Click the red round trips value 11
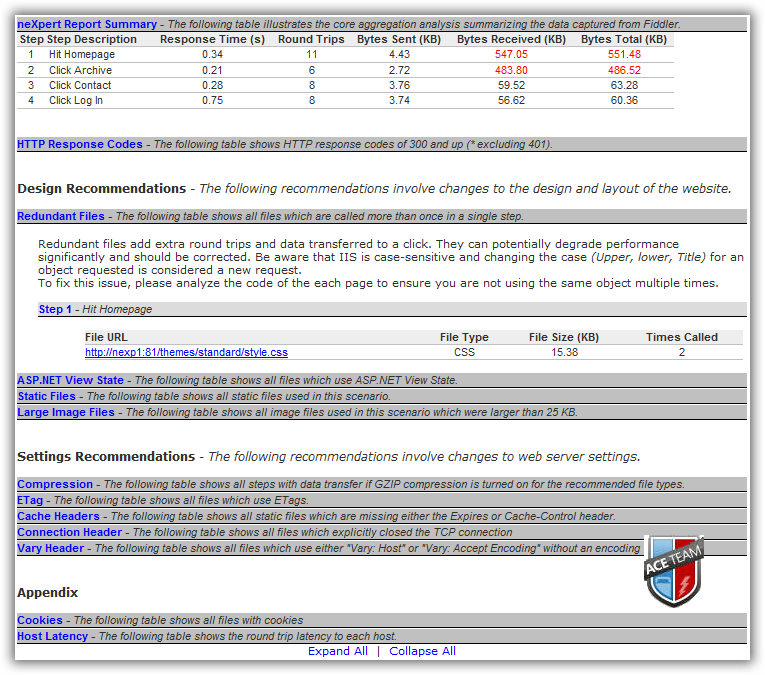The height and width of the screenshot is (675, 765). [312, 54]
